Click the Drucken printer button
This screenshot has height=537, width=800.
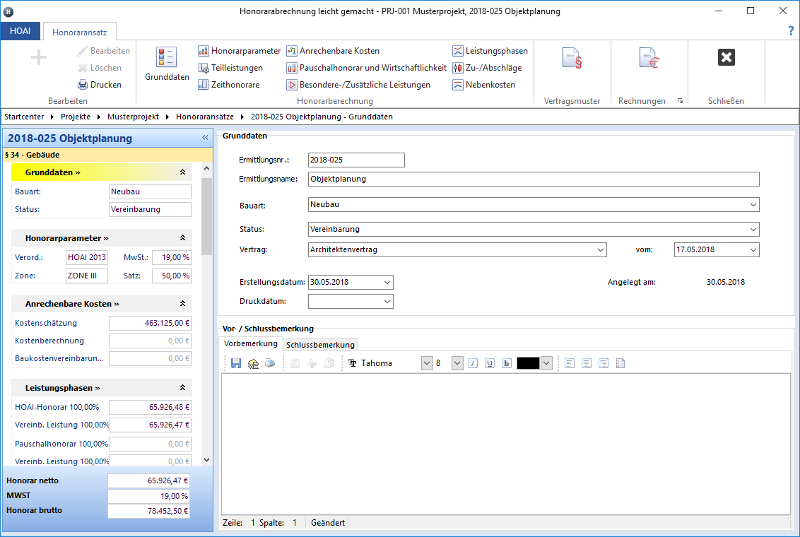[98, 85]
